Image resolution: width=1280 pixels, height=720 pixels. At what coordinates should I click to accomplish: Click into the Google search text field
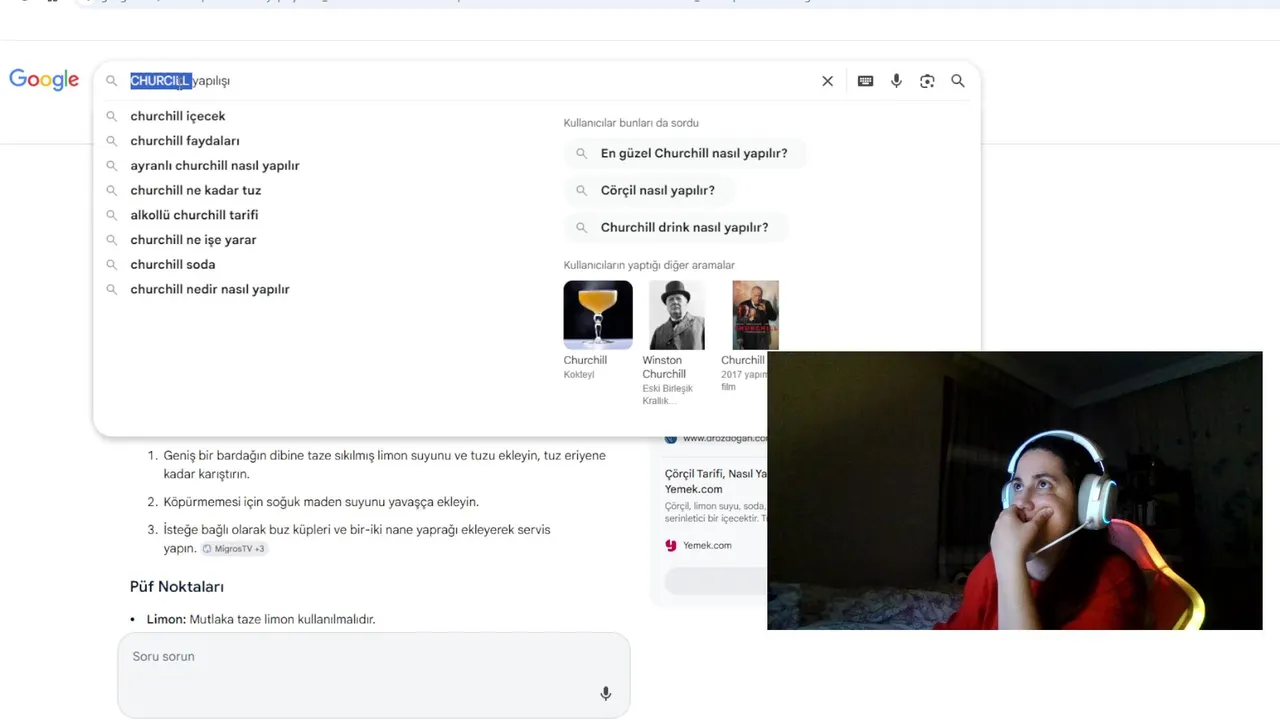click(x=470, y=81)
